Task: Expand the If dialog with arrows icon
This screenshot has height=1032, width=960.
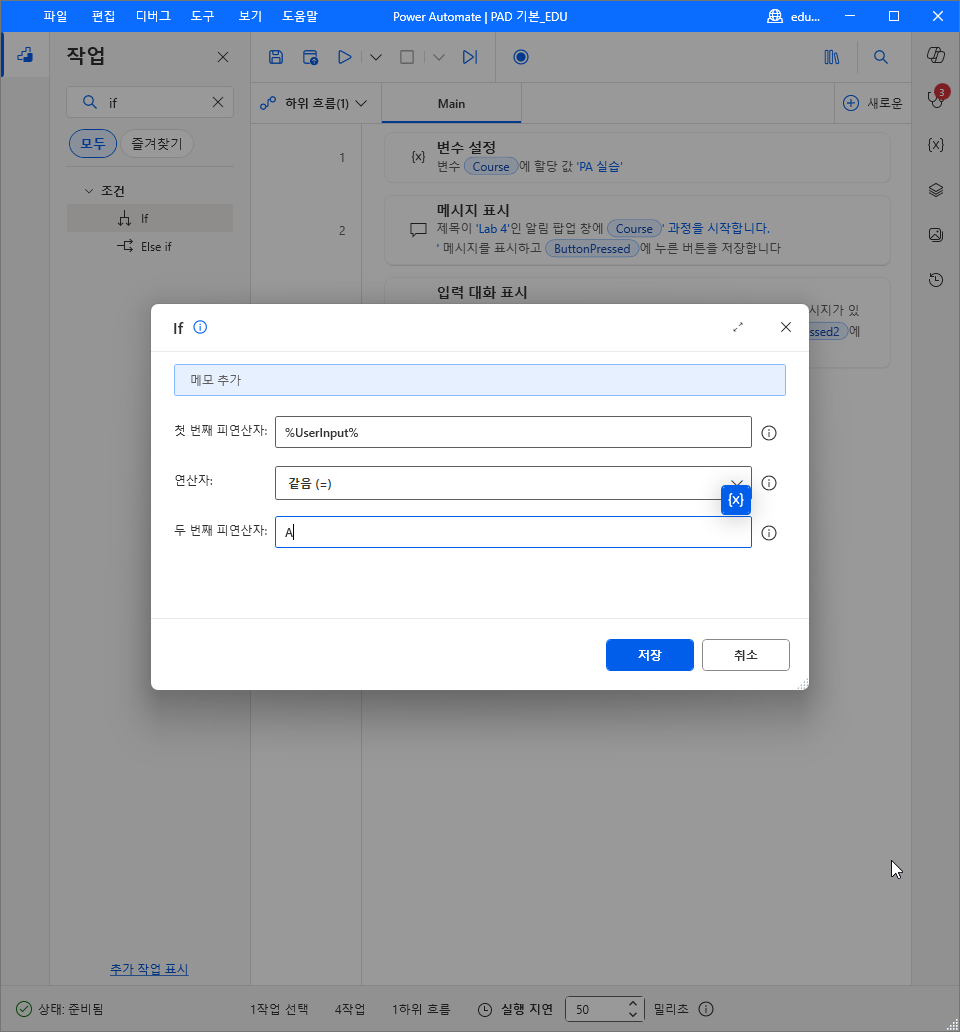Action: click(738, 327)
